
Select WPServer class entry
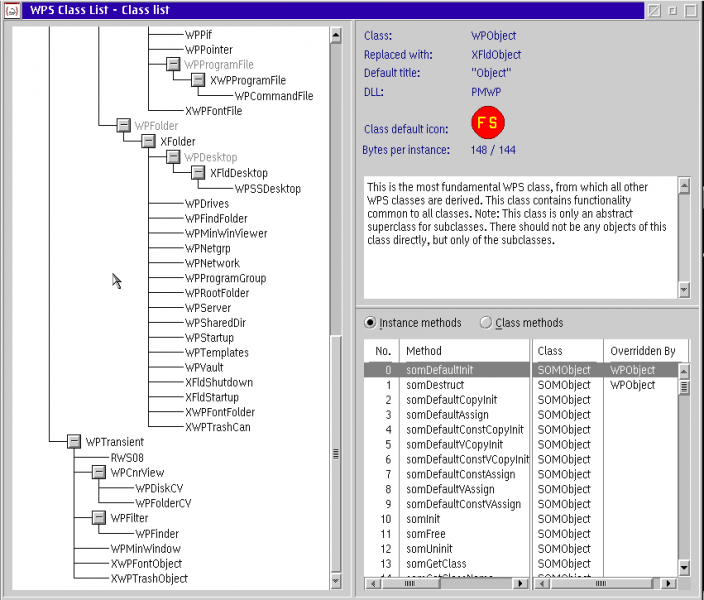point(208,308)
